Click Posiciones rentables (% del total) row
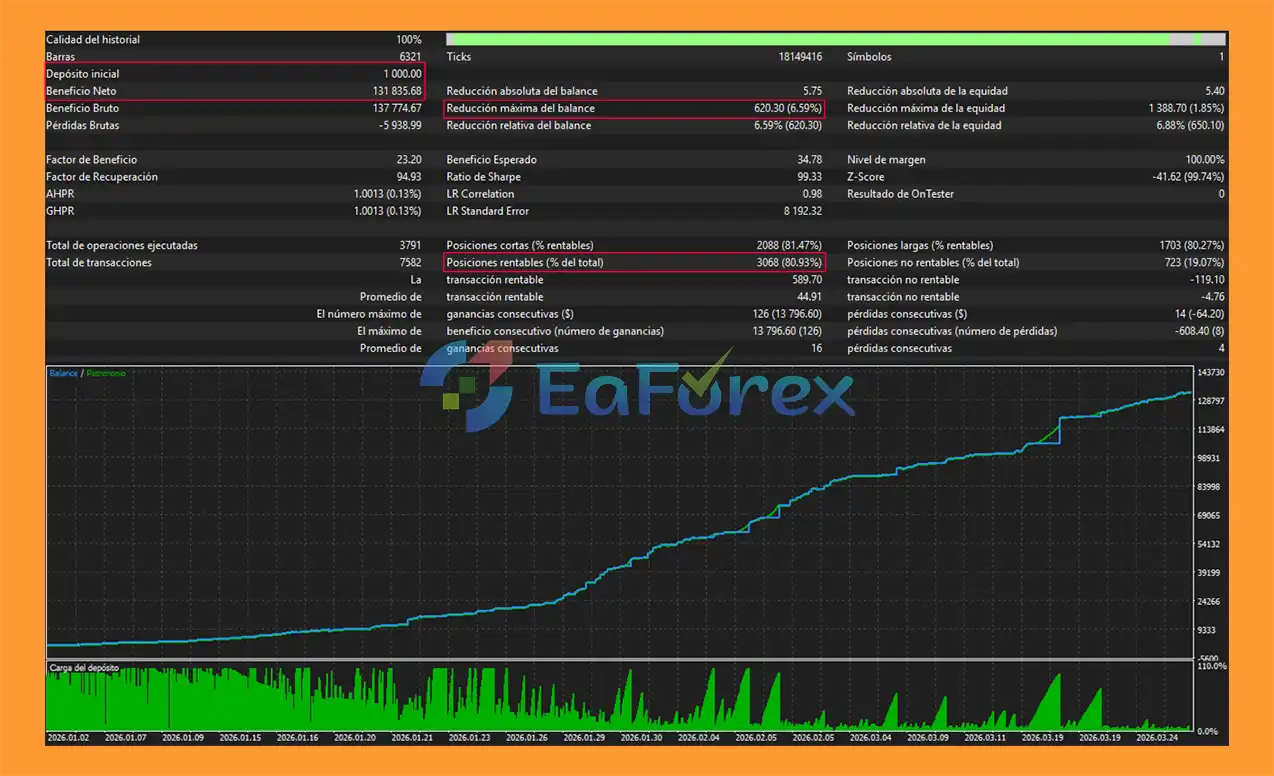Image resolution: width=1274 pixels, height=776 pixels. [634, 262]
